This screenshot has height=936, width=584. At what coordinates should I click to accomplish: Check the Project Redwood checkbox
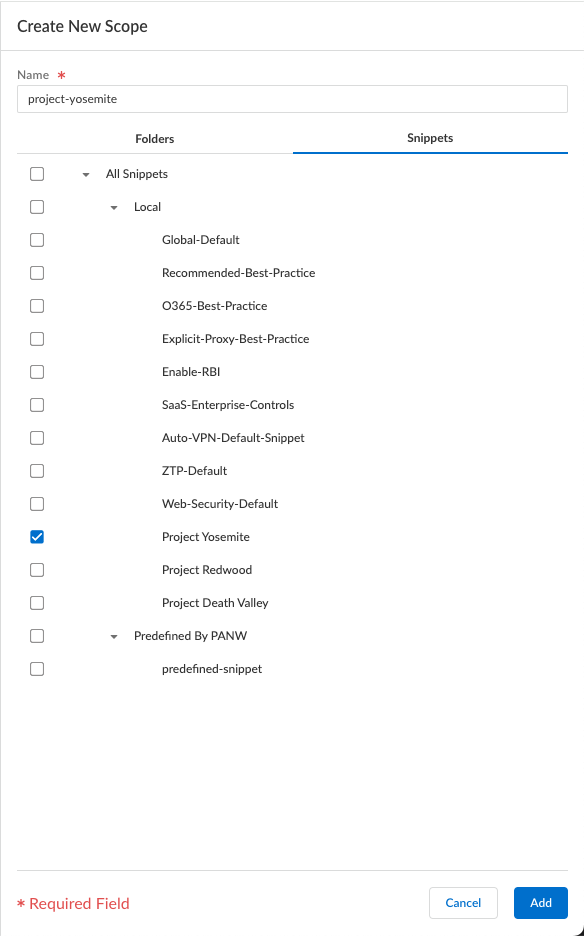[x=37, y=569]
